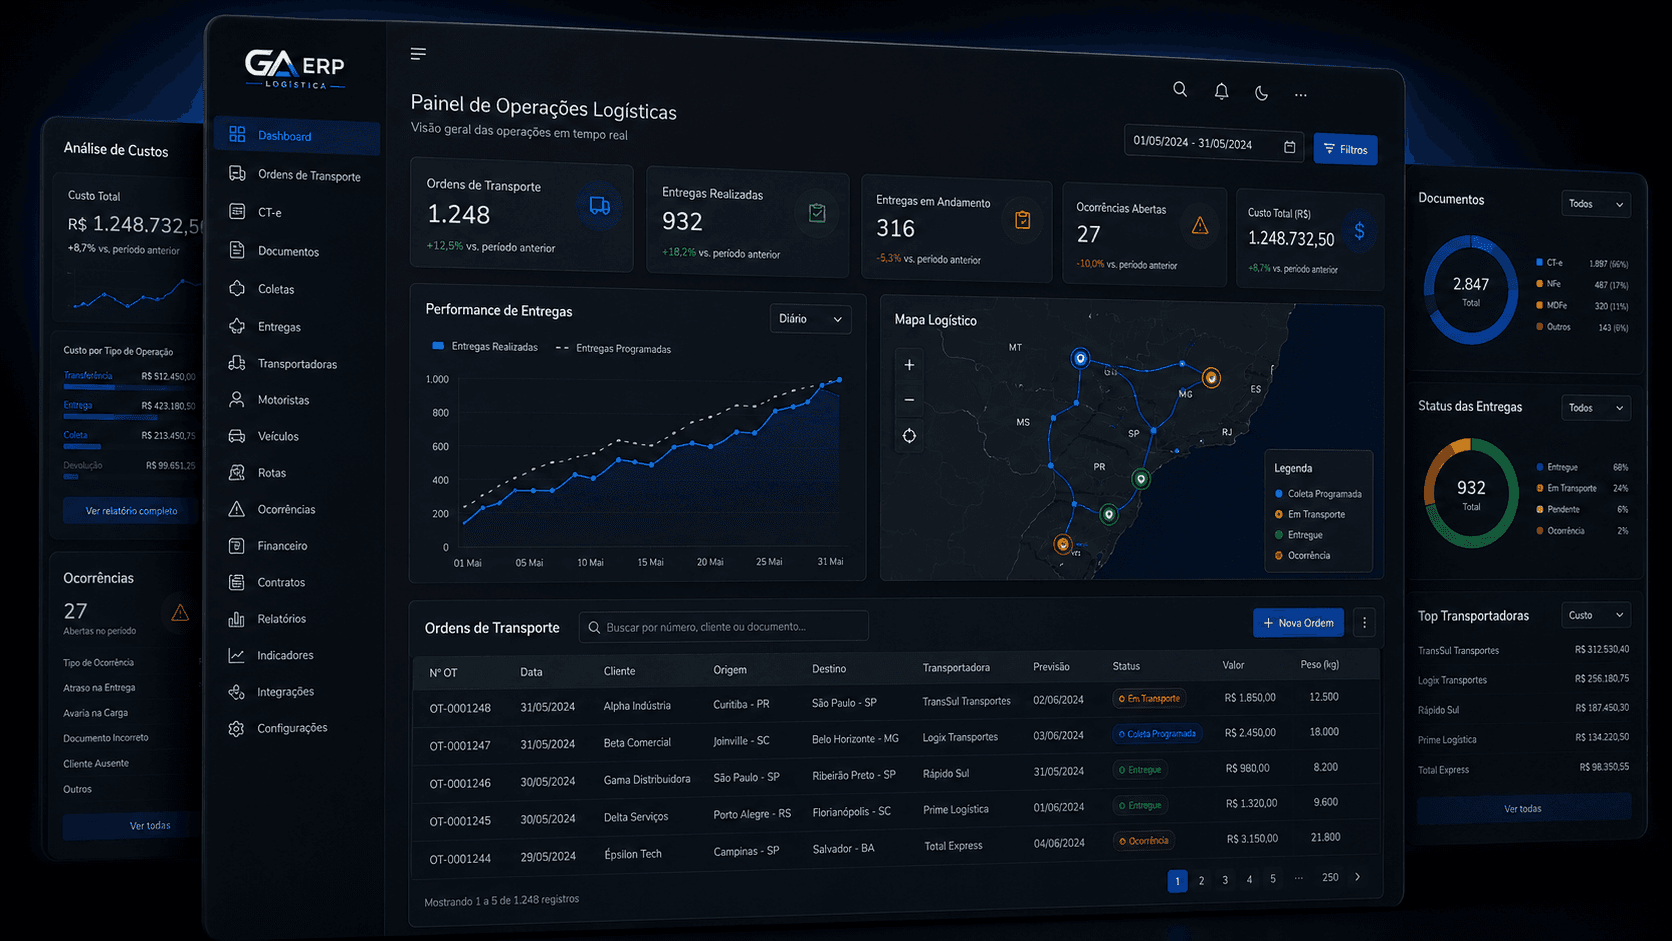The height and width of the screenshot is (941, 1672).
Task: Open search with magnifier icon
Action: point(1180,89)
